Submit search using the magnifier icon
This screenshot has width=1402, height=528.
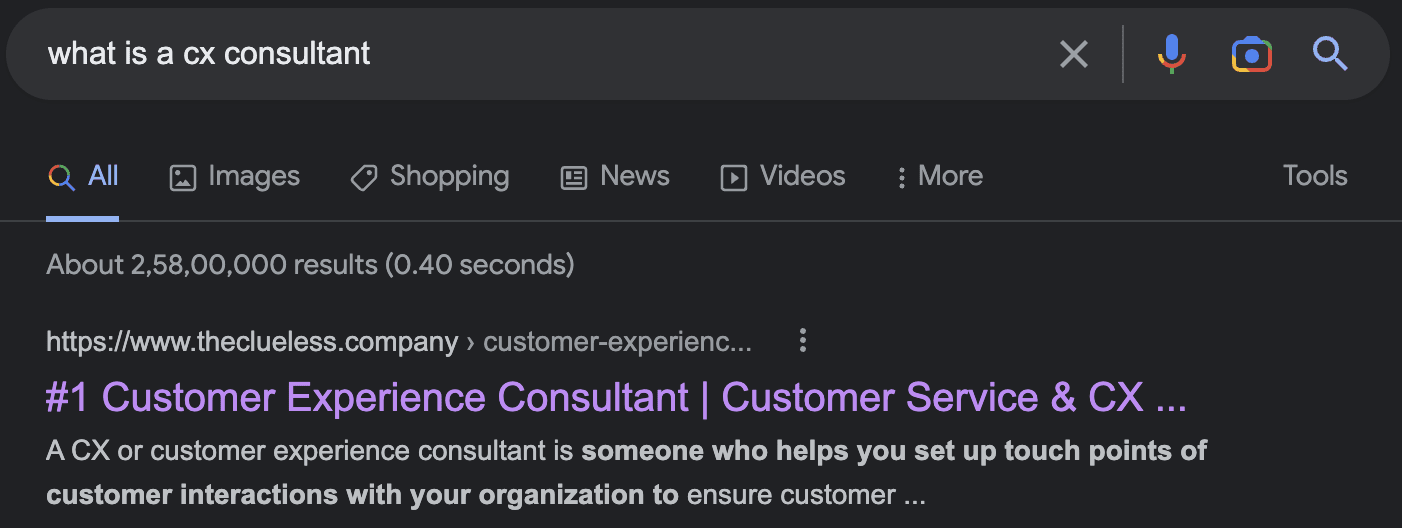click(1330, 54)
